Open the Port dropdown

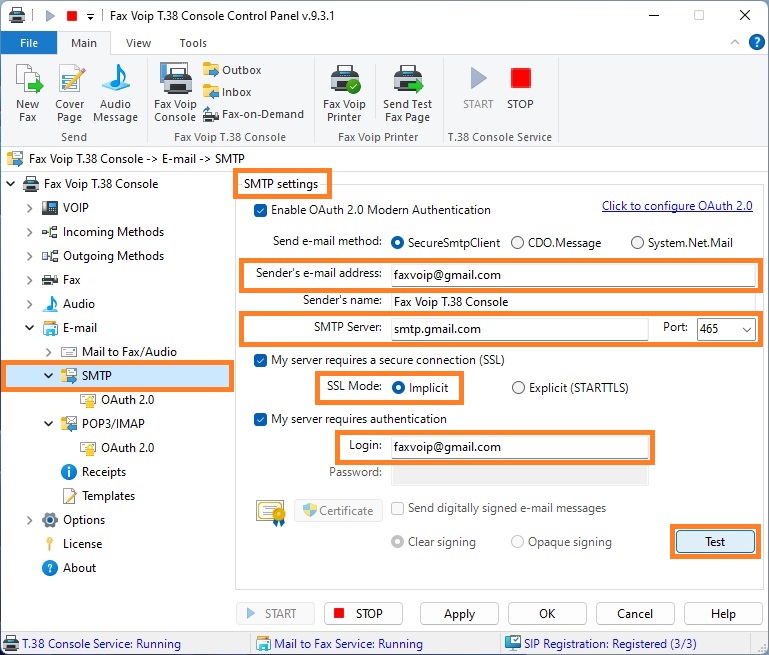pyautogui.click(x=746, y=329)
